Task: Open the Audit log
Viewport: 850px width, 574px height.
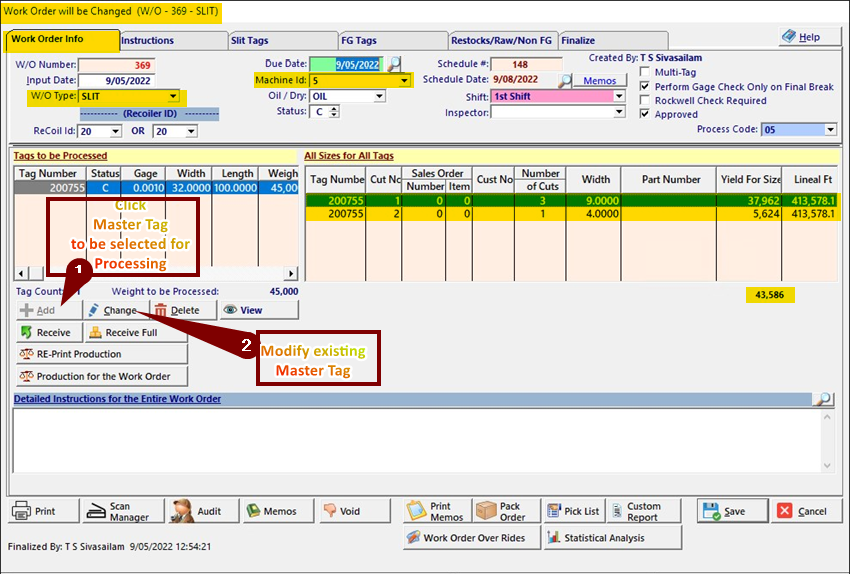Action: pyautogui.click(x=198, y=511)
